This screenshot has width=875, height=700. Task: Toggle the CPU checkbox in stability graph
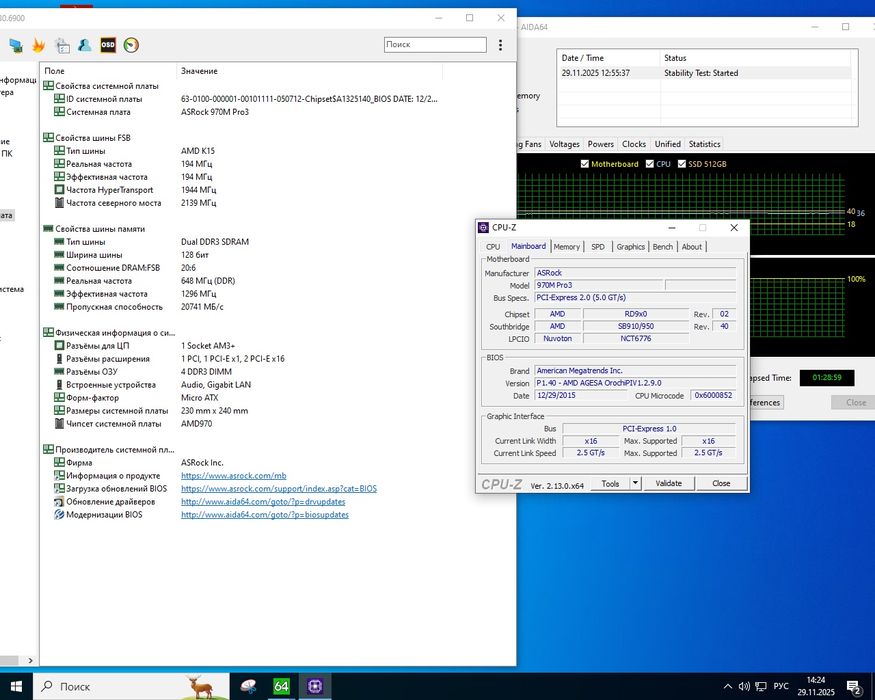coord(650,164)
